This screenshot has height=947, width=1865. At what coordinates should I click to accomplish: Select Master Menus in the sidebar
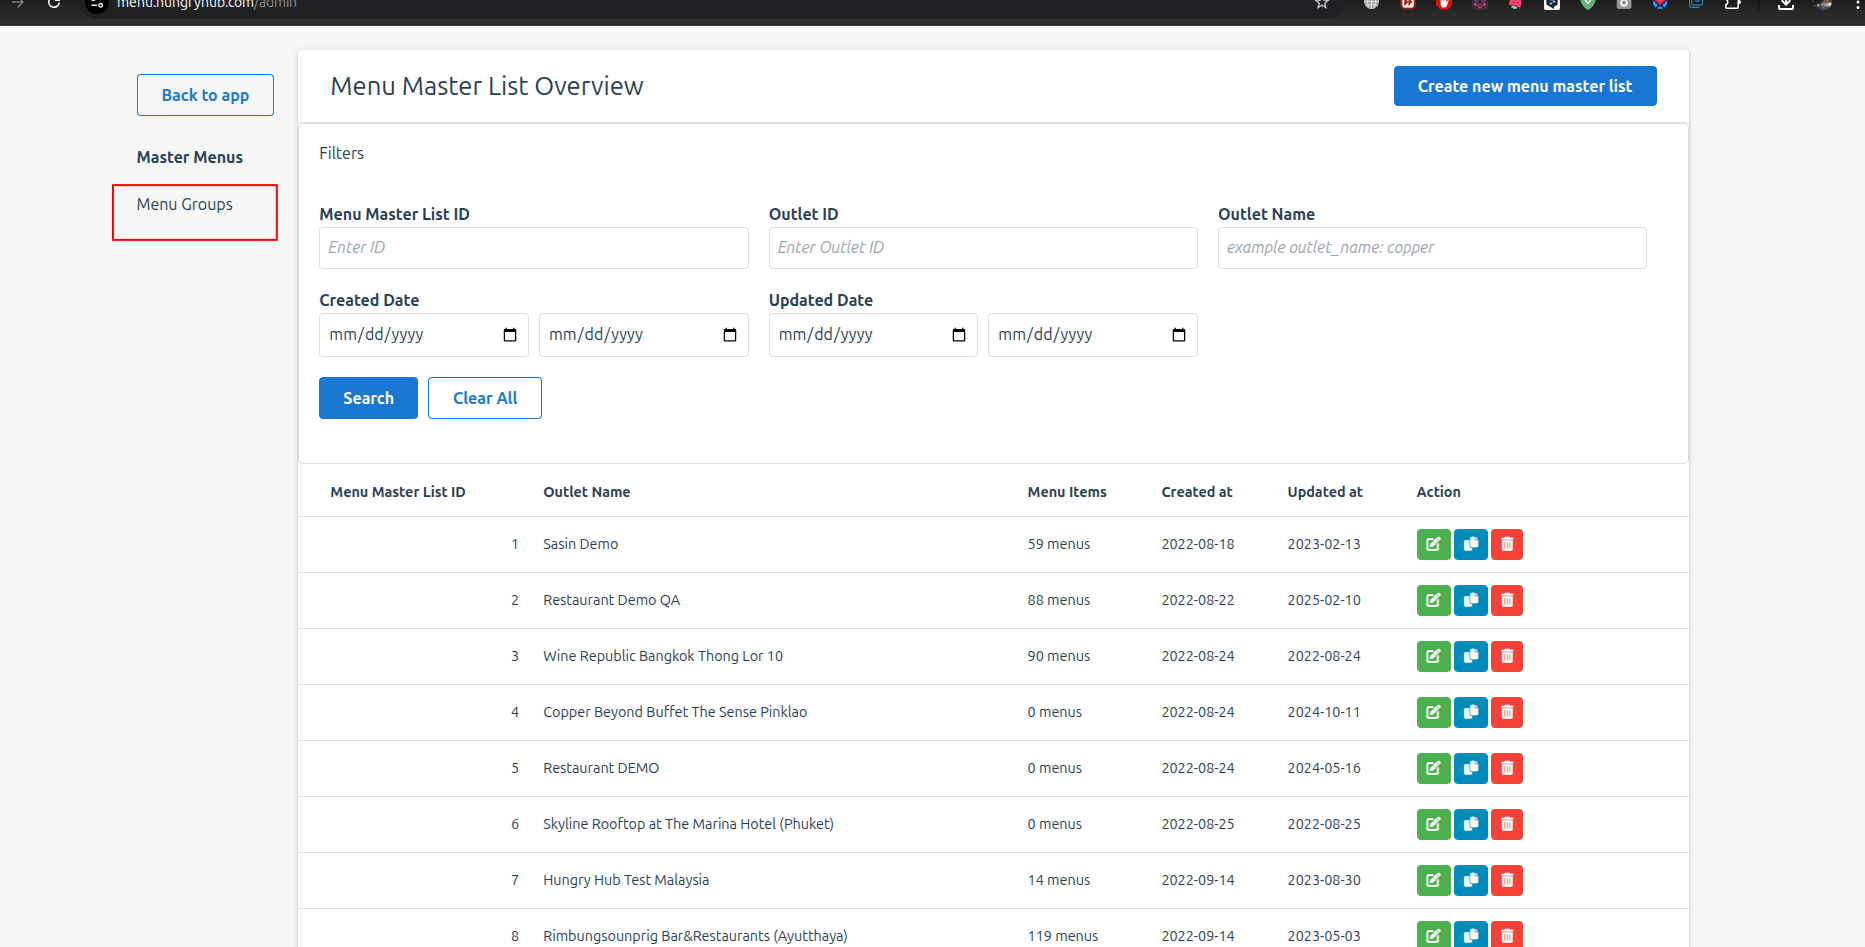coord(190,157)
